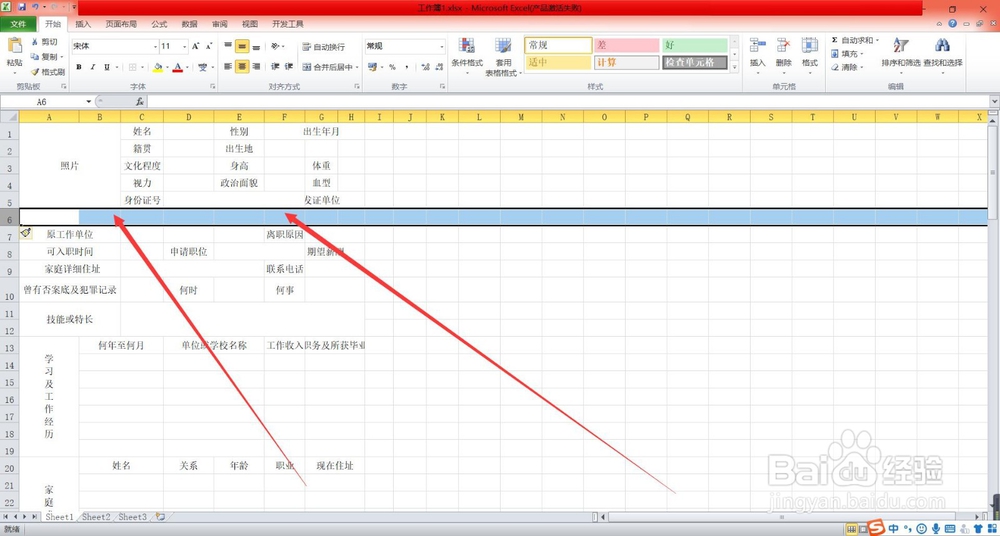This screenshot has width=1000, height=536.
Task: Click increase decimal icon
Action: [424, 67]
